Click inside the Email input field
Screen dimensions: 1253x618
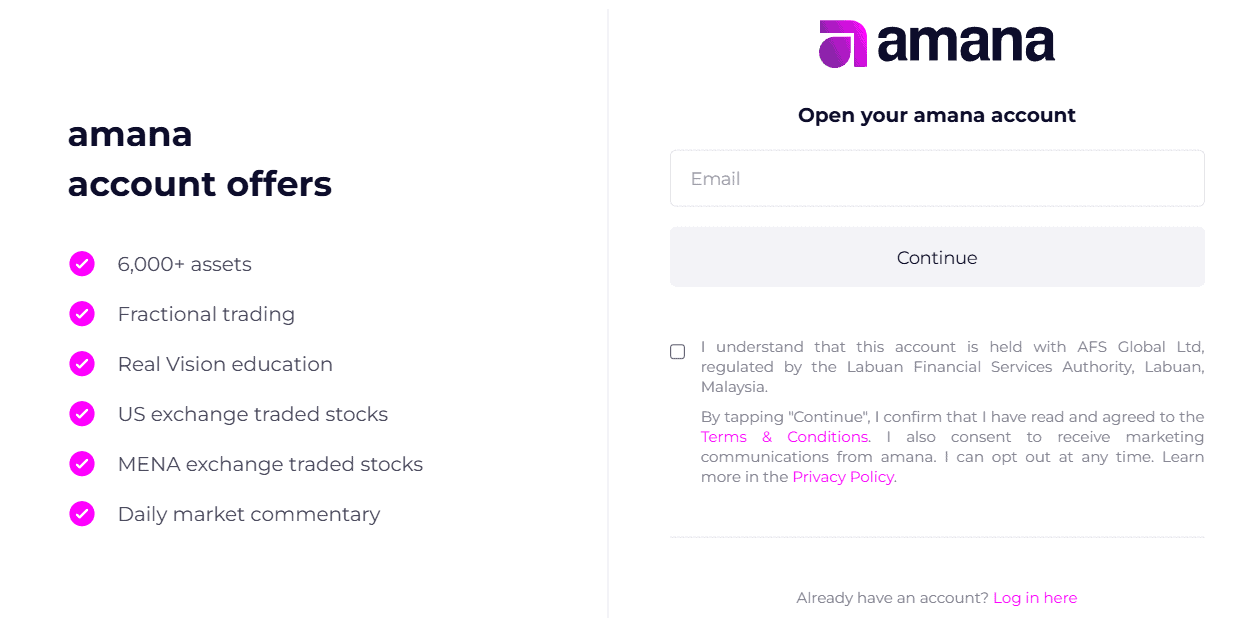click(x=936, y=178)
